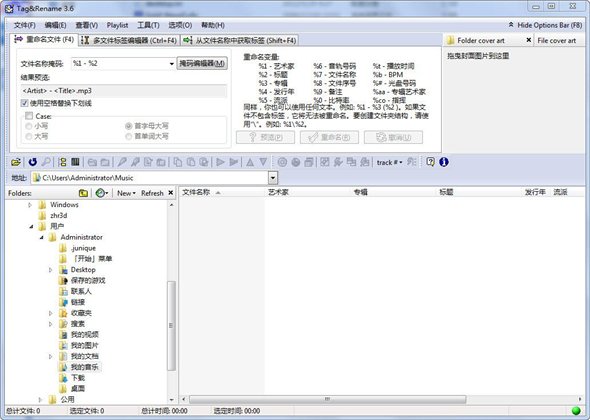590x420 pixels.
Task: Click the blue circular reload arrow icon
Action: pos(33,162)
